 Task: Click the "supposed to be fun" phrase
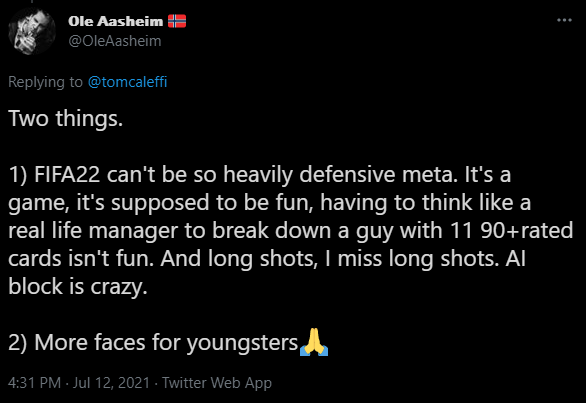[212, 202]
